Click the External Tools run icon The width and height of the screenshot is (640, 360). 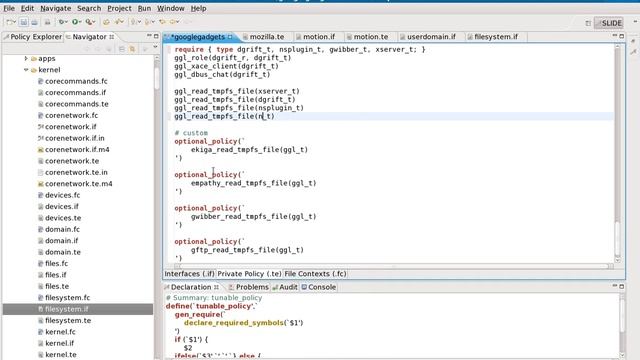pyautogui.click(x=89, y=22)
